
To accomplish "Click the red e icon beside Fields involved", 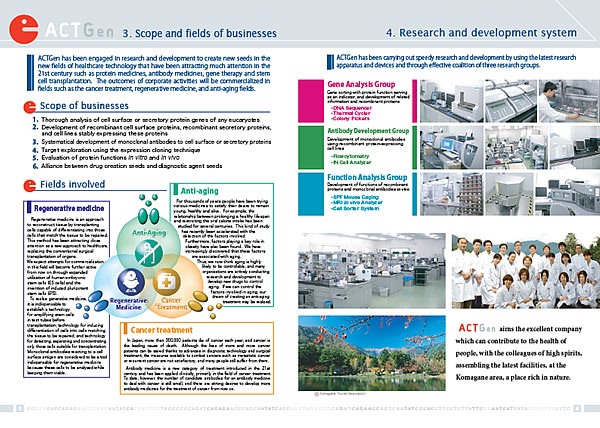I will coord(29,185).
